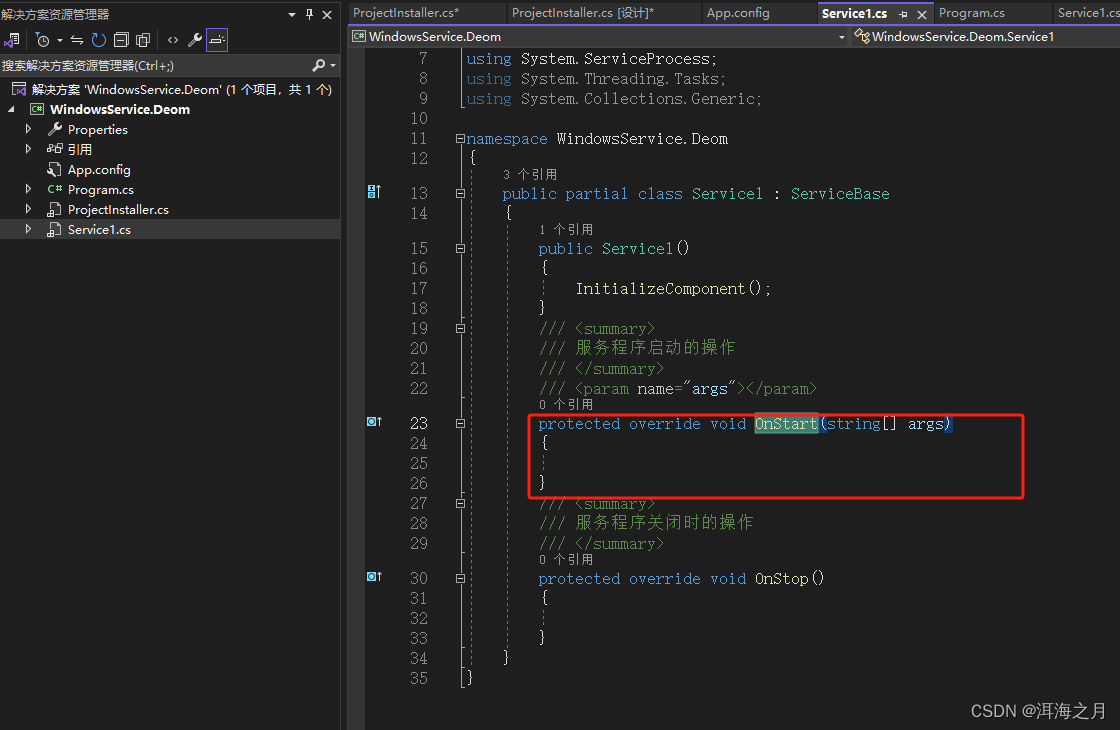Click ServiceBase in the class declaration

click(x=840, y=194)
